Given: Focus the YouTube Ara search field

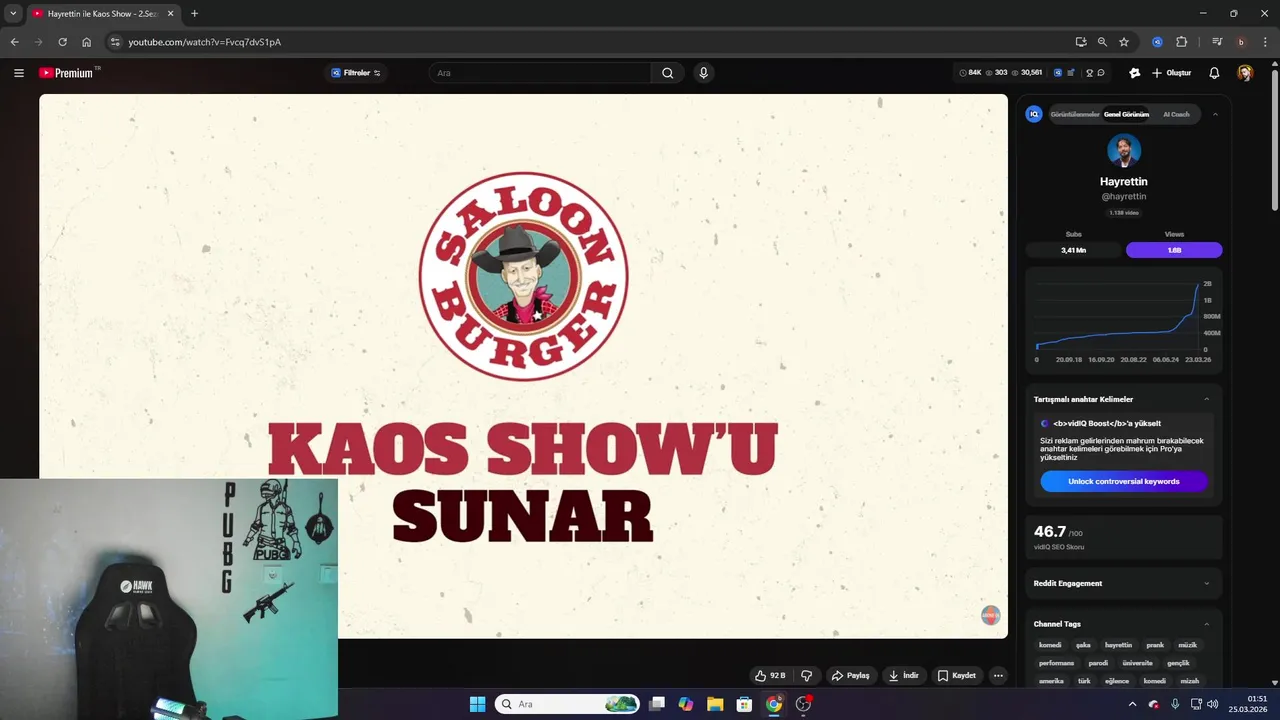Looking at the screenshot, I should (540, 73).
